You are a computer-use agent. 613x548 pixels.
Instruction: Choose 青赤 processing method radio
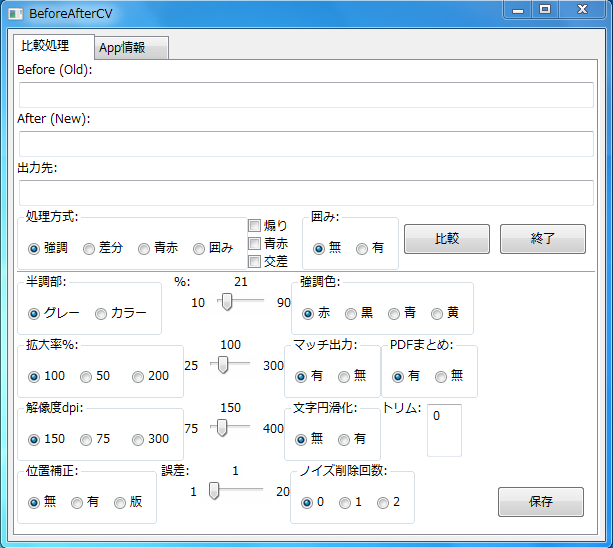(158, 248)
